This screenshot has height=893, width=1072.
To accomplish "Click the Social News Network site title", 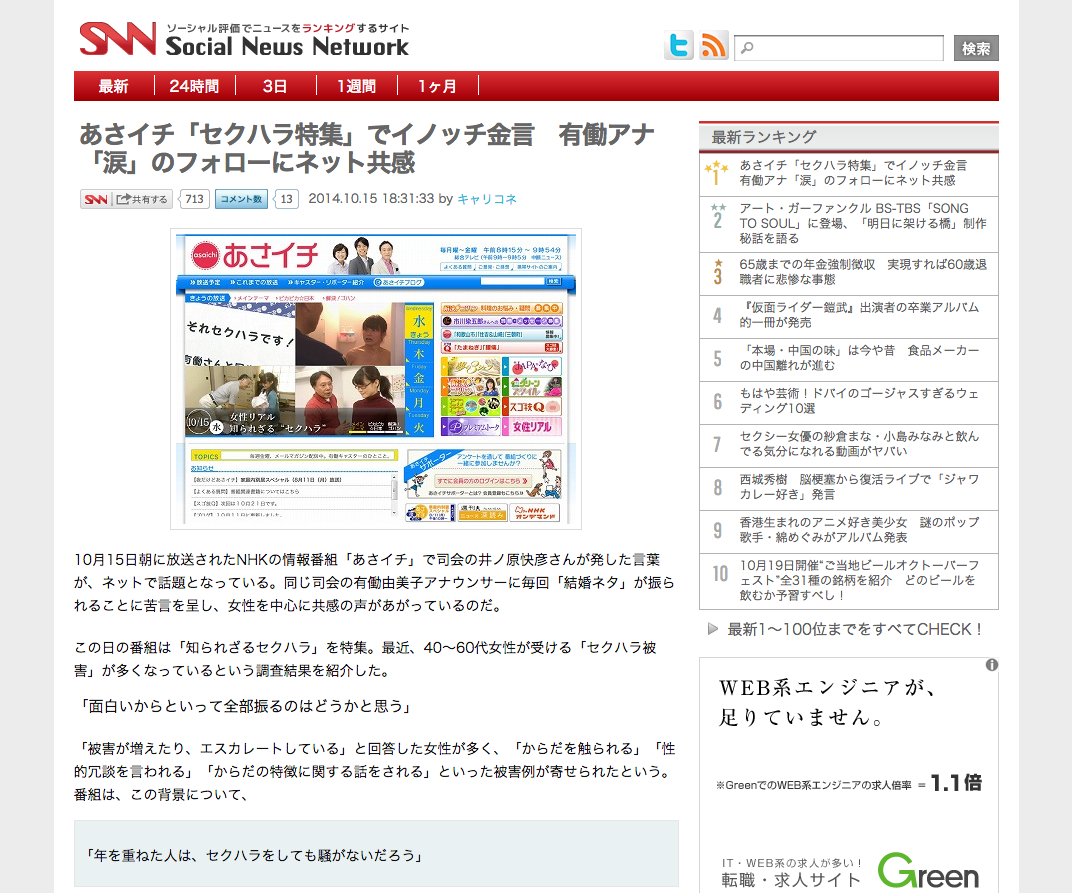I will click(287, 46).
